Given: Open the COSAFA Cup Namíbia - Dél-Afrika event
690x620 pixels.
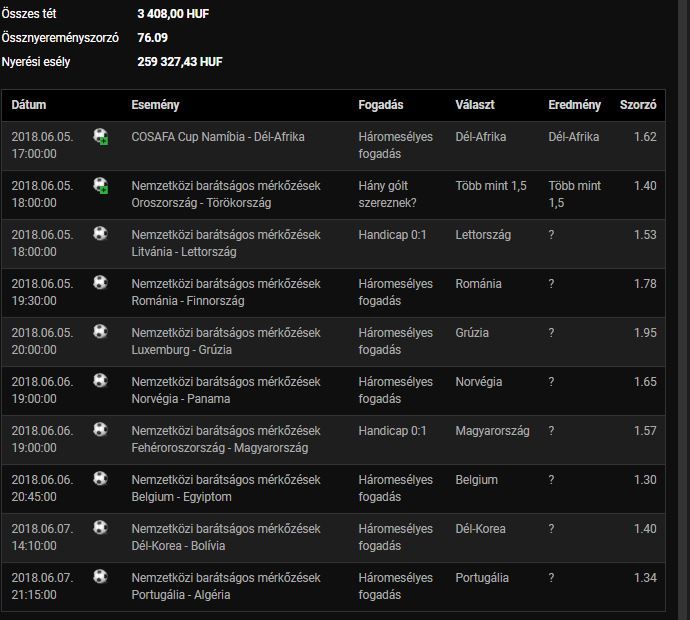Looking at the screenshot, I should pyautogui.click(x=218, y=137).
